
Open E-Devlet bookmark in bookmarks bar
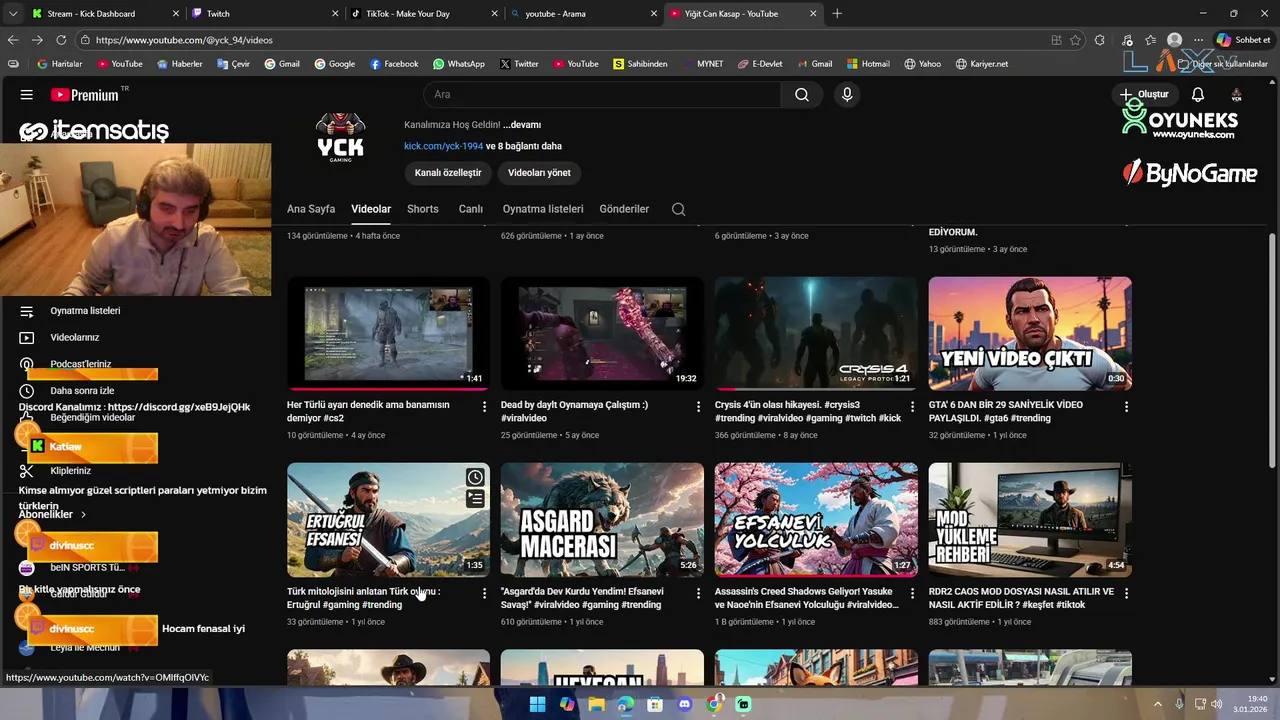tap(760, 64)
